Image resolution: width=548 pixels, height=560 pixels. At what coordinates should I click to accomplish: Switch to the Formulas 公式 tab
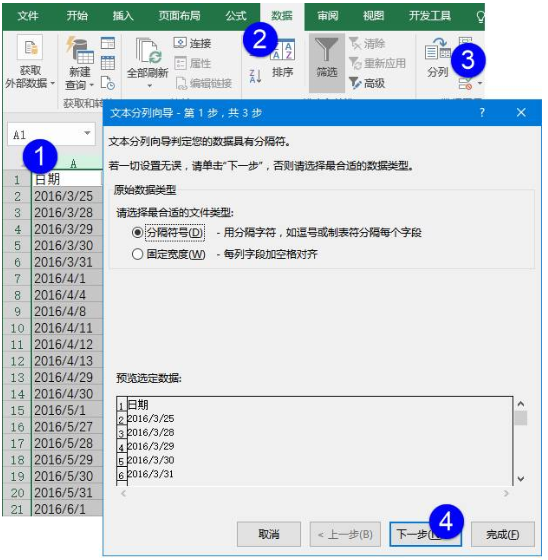(x=236, y=16)
